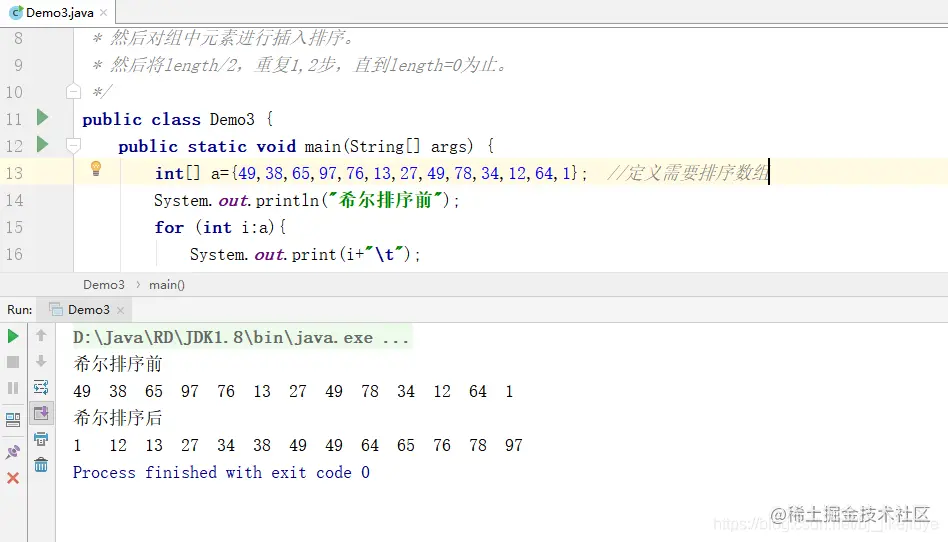Click the Demo3 breadcrumb

104,284
